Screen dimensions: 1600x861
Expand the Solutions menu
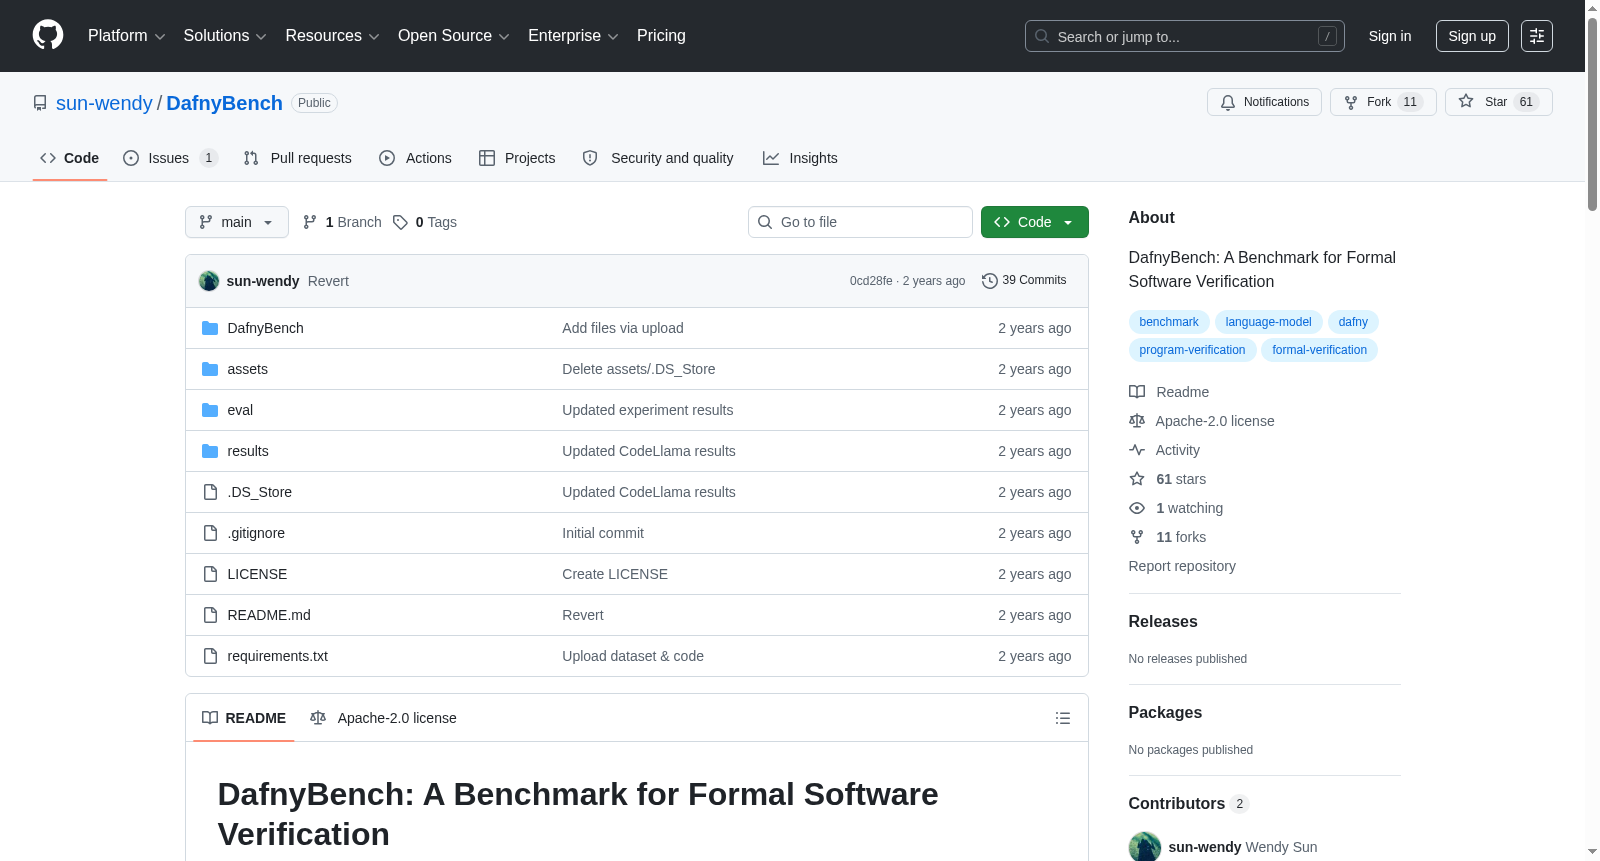(225, 36)
